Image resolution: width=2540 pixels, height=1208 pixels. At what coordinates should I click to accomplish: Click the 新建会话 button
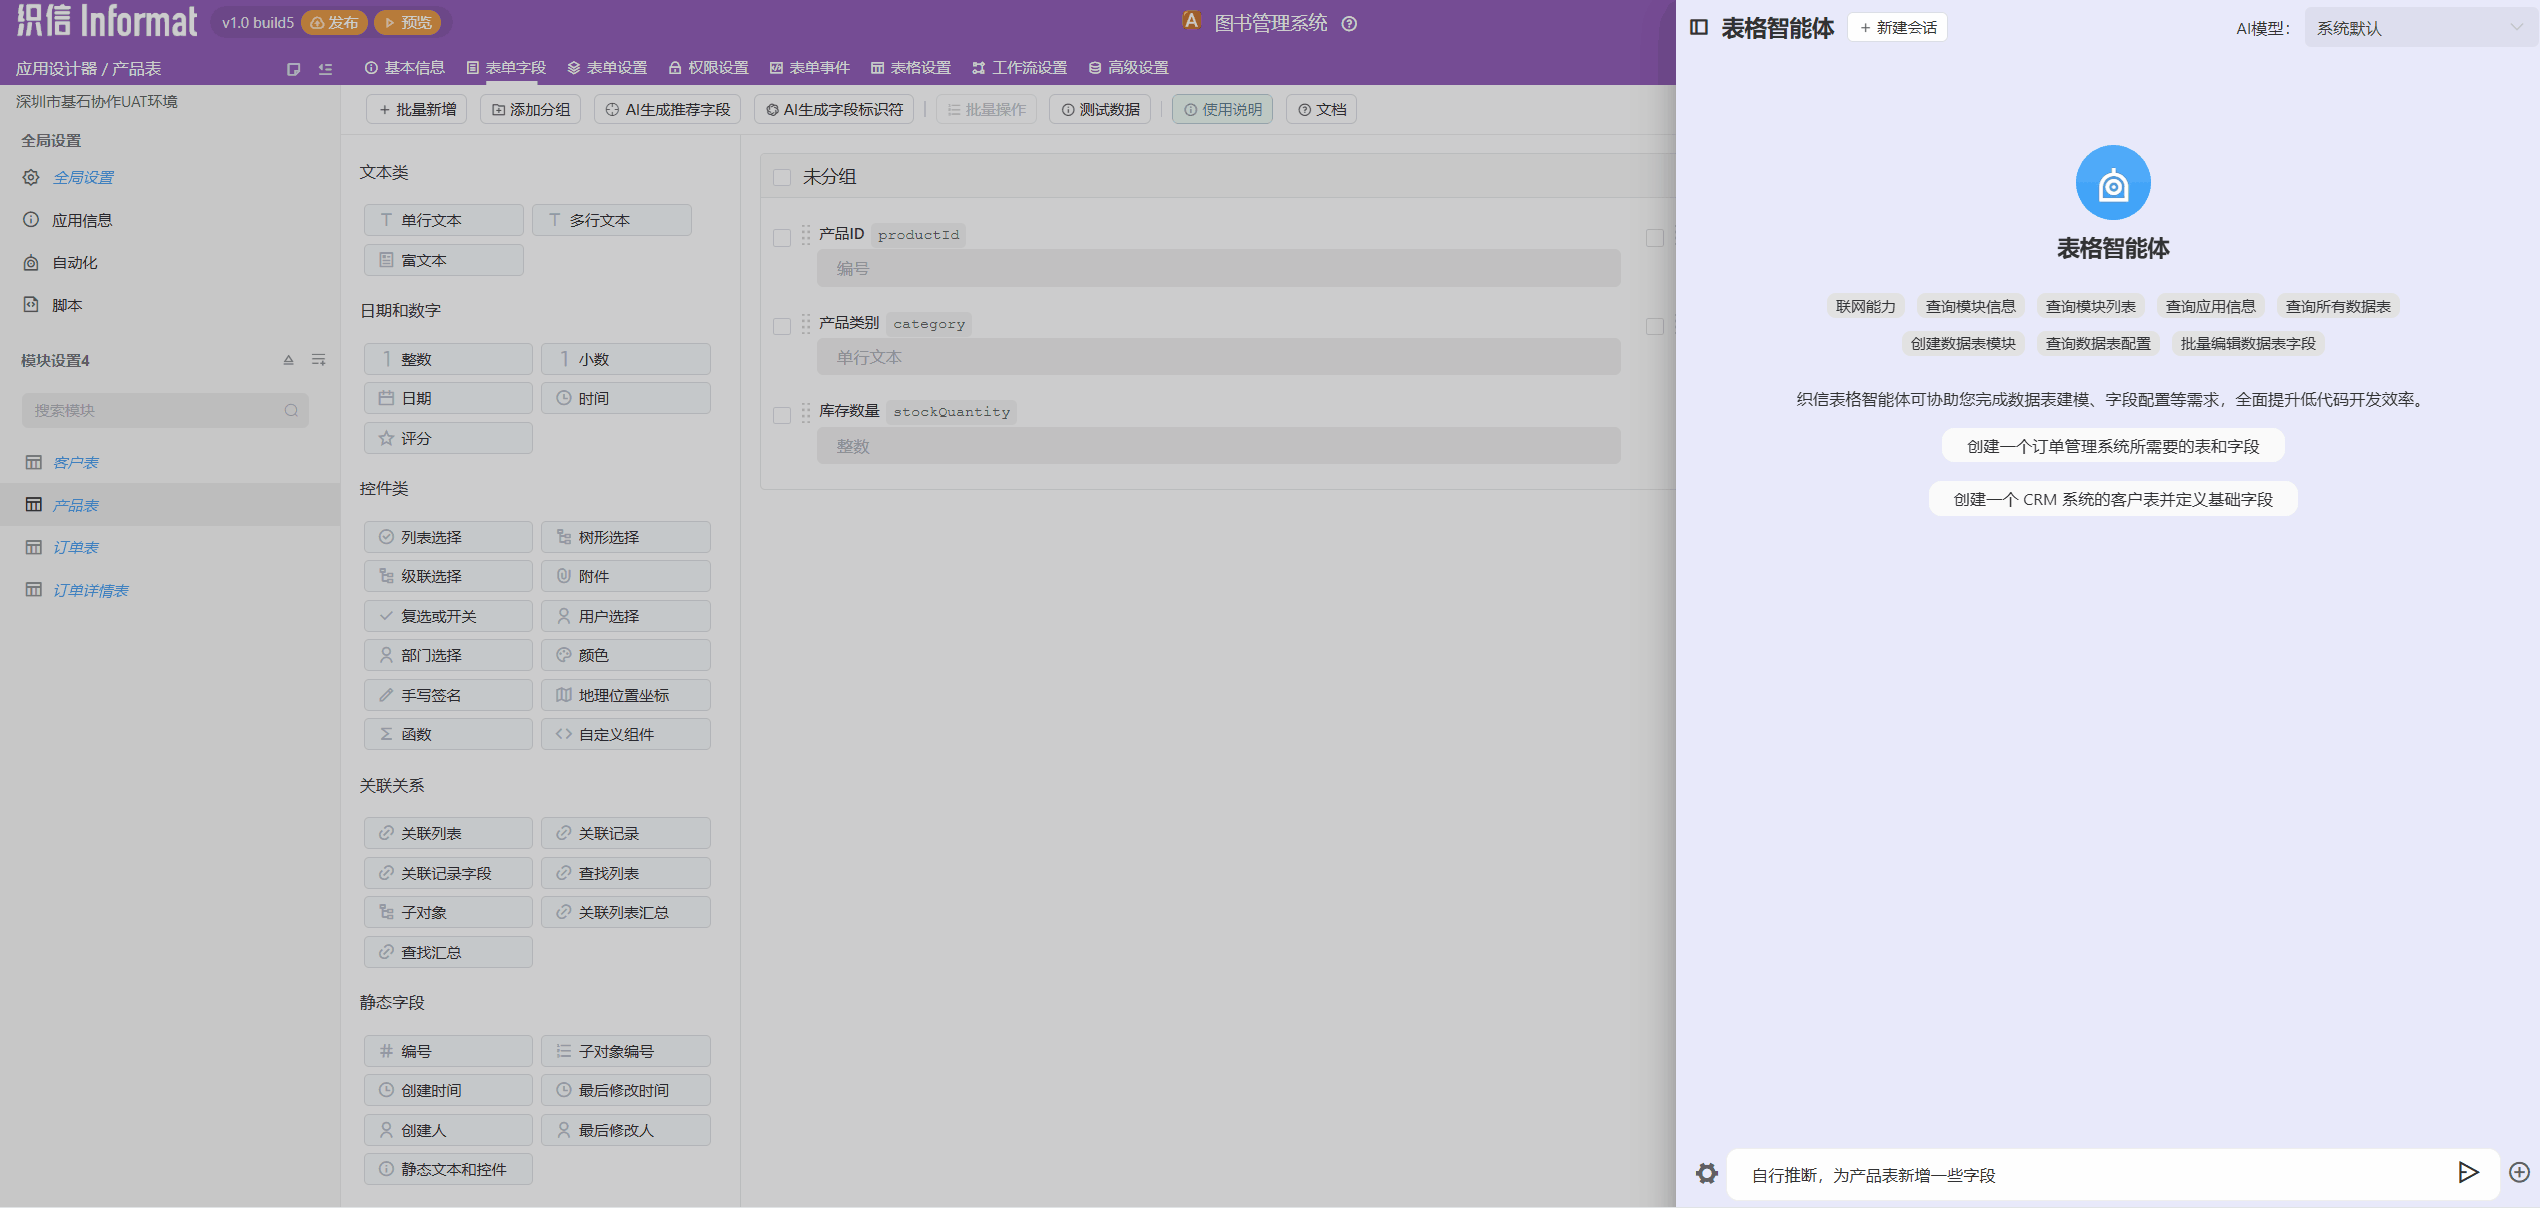1897,28
